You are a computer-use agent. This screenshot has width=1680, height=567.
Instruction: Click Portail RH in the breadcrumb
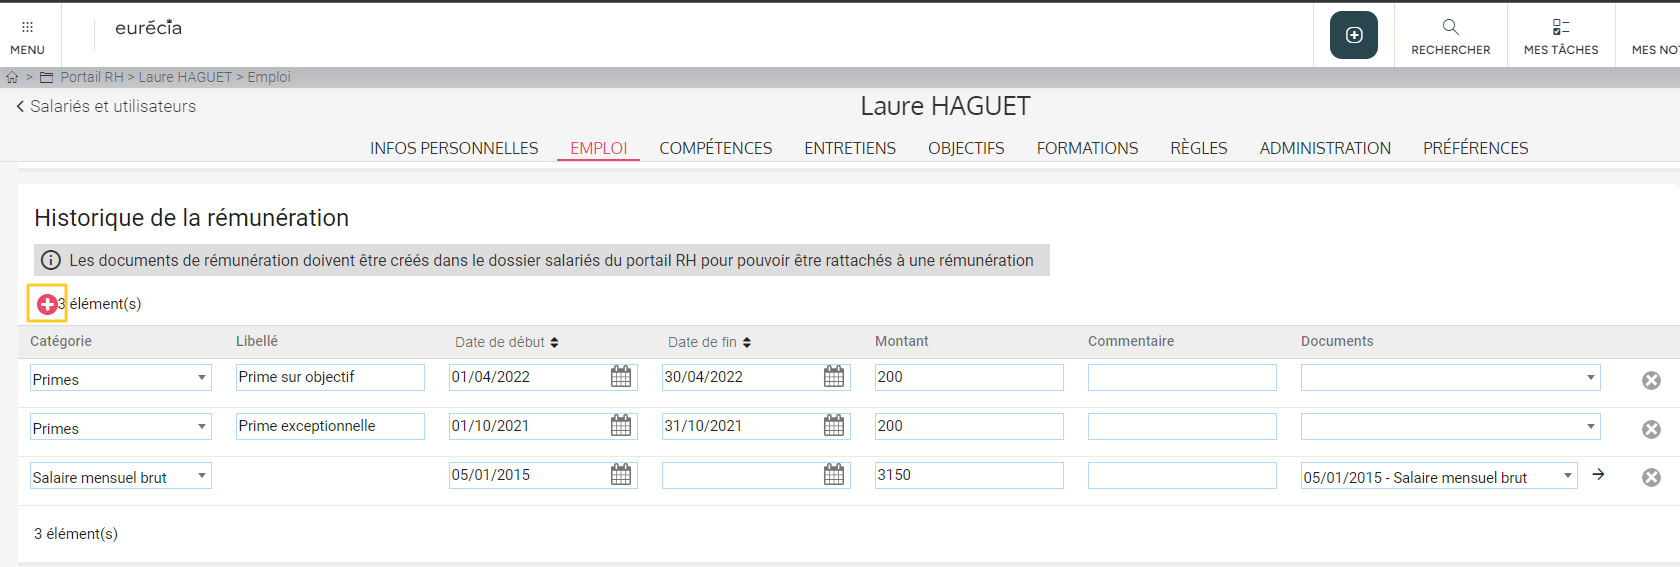tap(91, 77)
